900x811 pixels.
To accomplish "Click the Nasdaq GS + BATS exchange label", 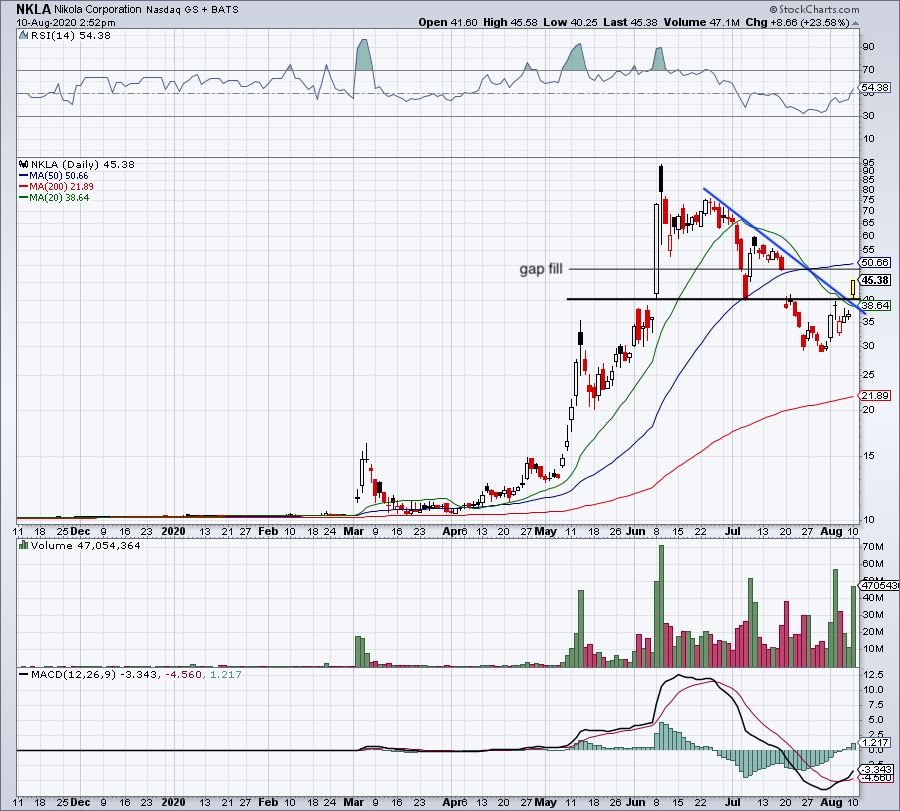I will [192, 10].
